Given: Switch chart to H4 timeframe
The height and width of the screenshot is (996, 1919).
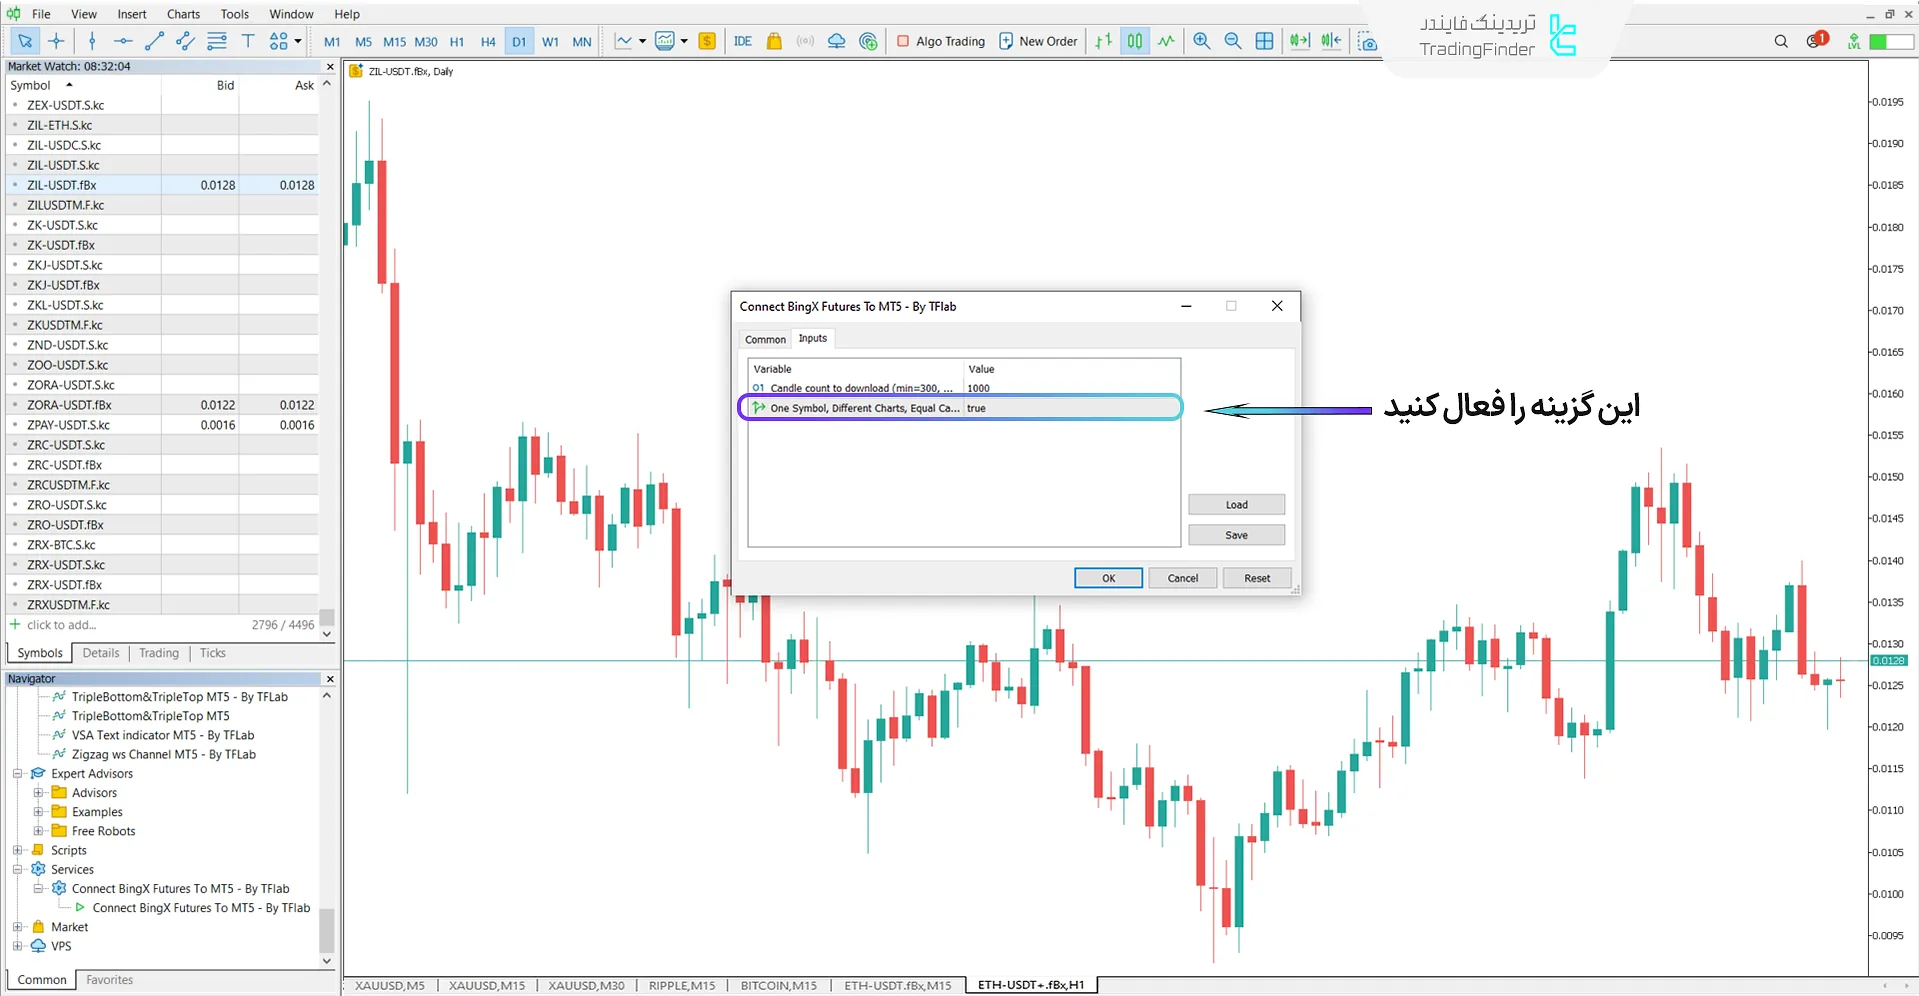Looking at the screenshot, I should pyautogui.click(x=488, y=42).
